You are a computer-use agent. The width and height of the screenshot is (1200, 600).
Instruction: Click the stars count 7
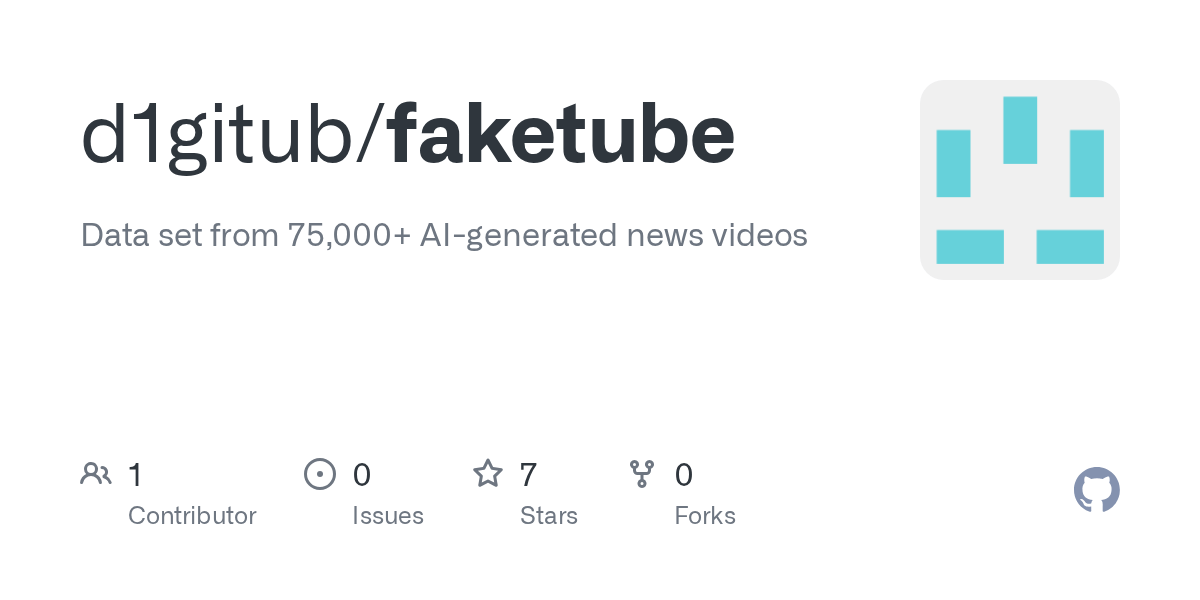(x=528, y=474)
